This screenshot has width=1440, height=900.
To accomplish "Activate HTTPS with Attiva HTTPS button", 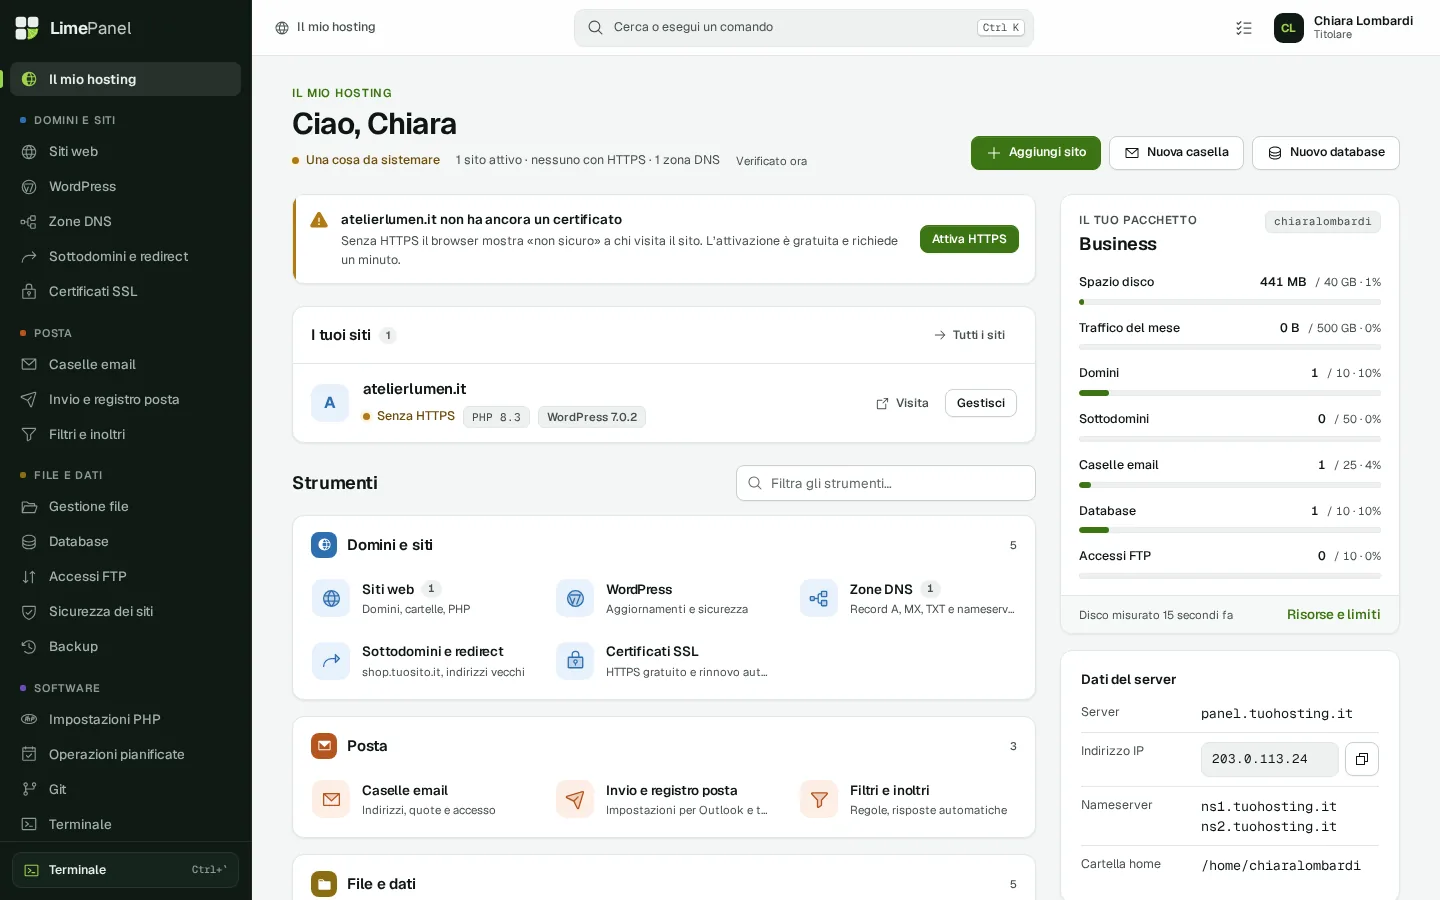I will (969, 239).
